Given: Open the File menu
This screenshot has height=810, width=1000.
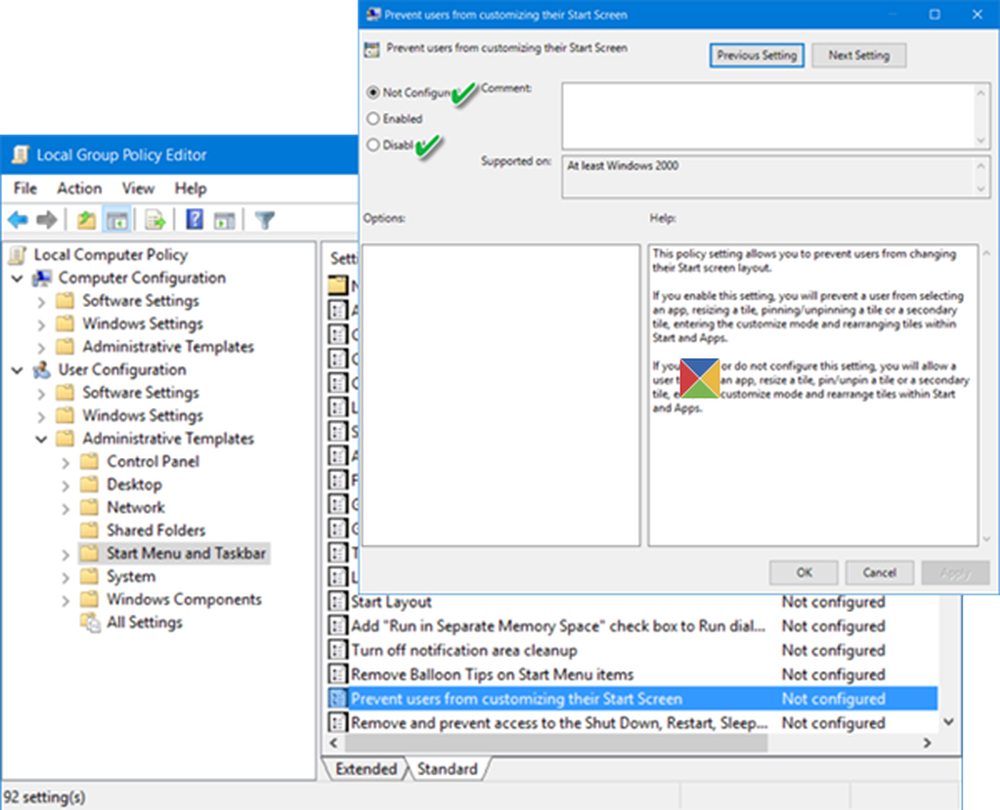Looking at the screenshot, I should click(x=26, y=188).
